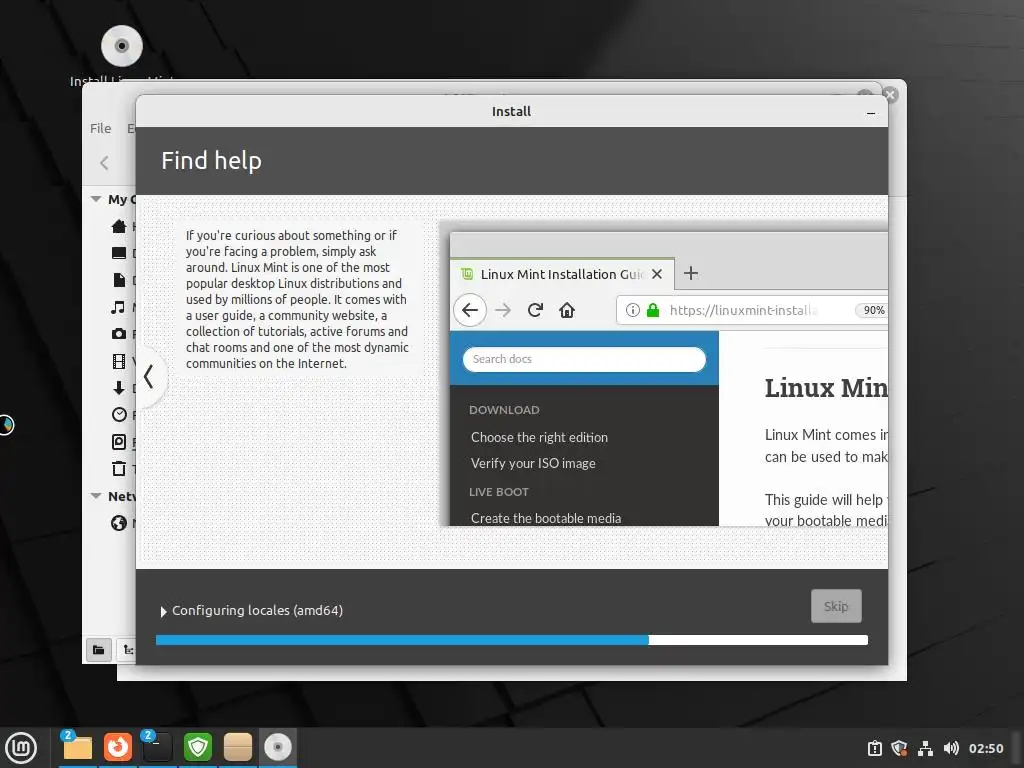This screenshot has height=768, width=1024.
Task: Select File System disk icon in sidebar
Action: [x=119, y=442]
